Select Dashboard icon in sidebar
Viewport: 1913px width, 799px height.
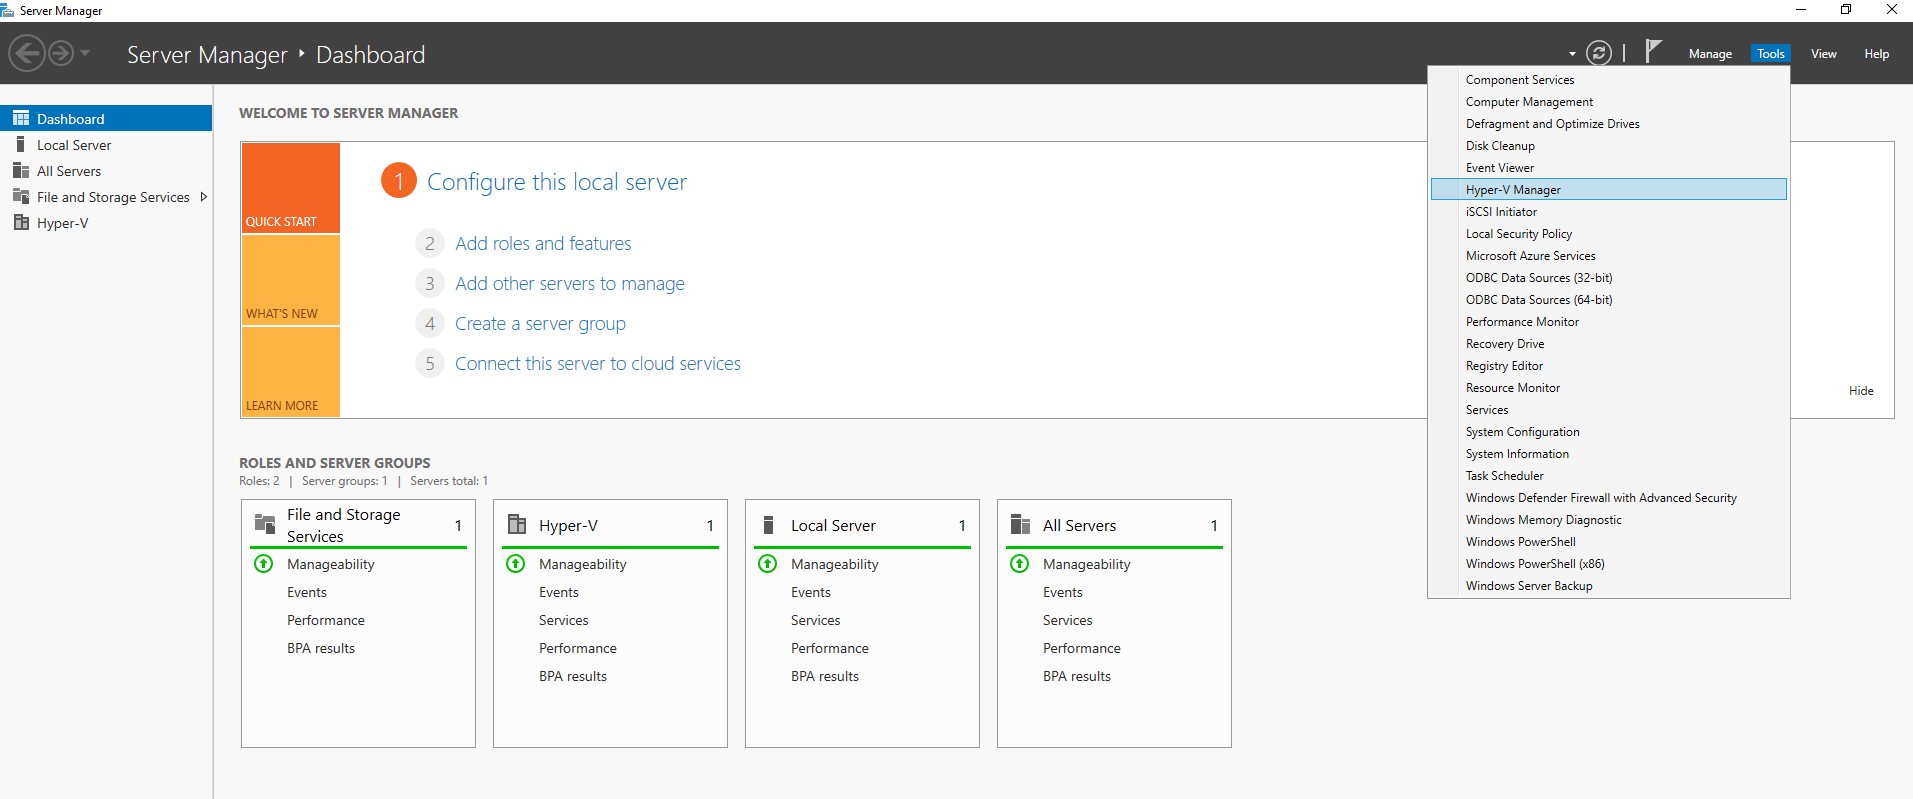(x=21, y=118)
